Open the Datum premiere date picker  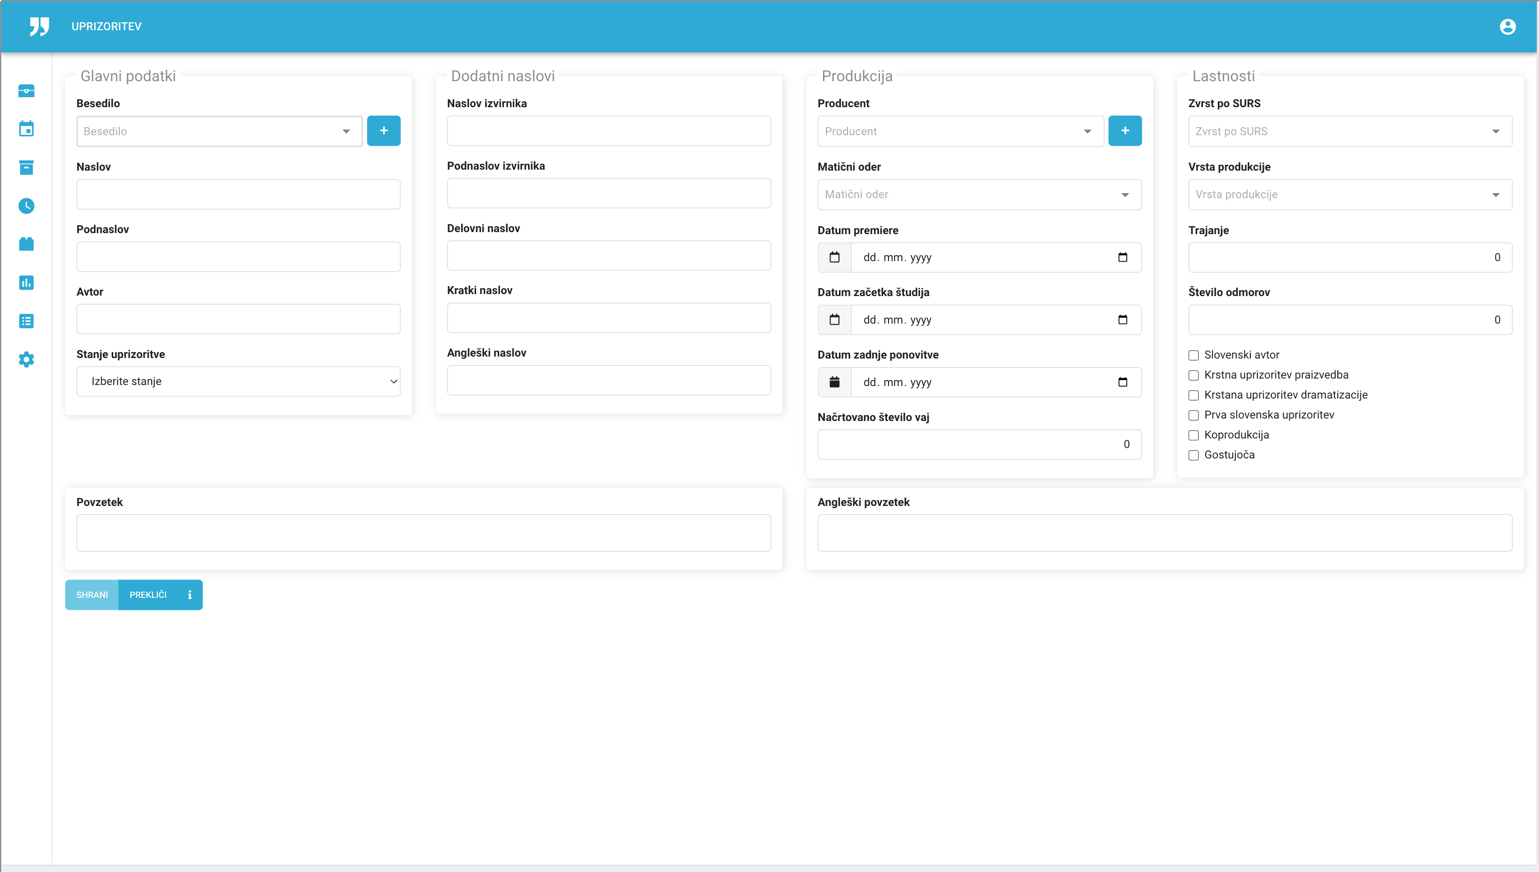[x=1122, y=258]
